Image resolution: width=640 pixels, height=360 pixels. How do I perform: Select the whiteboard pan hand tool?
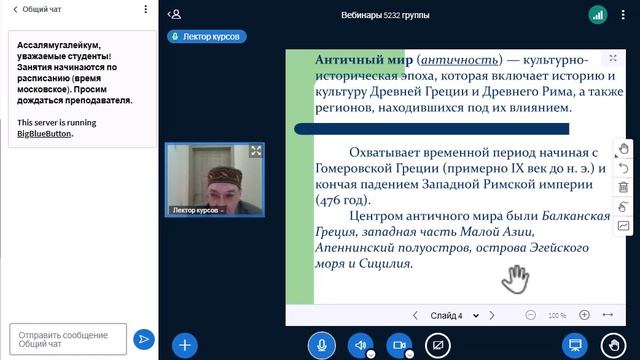pos(623,149)
